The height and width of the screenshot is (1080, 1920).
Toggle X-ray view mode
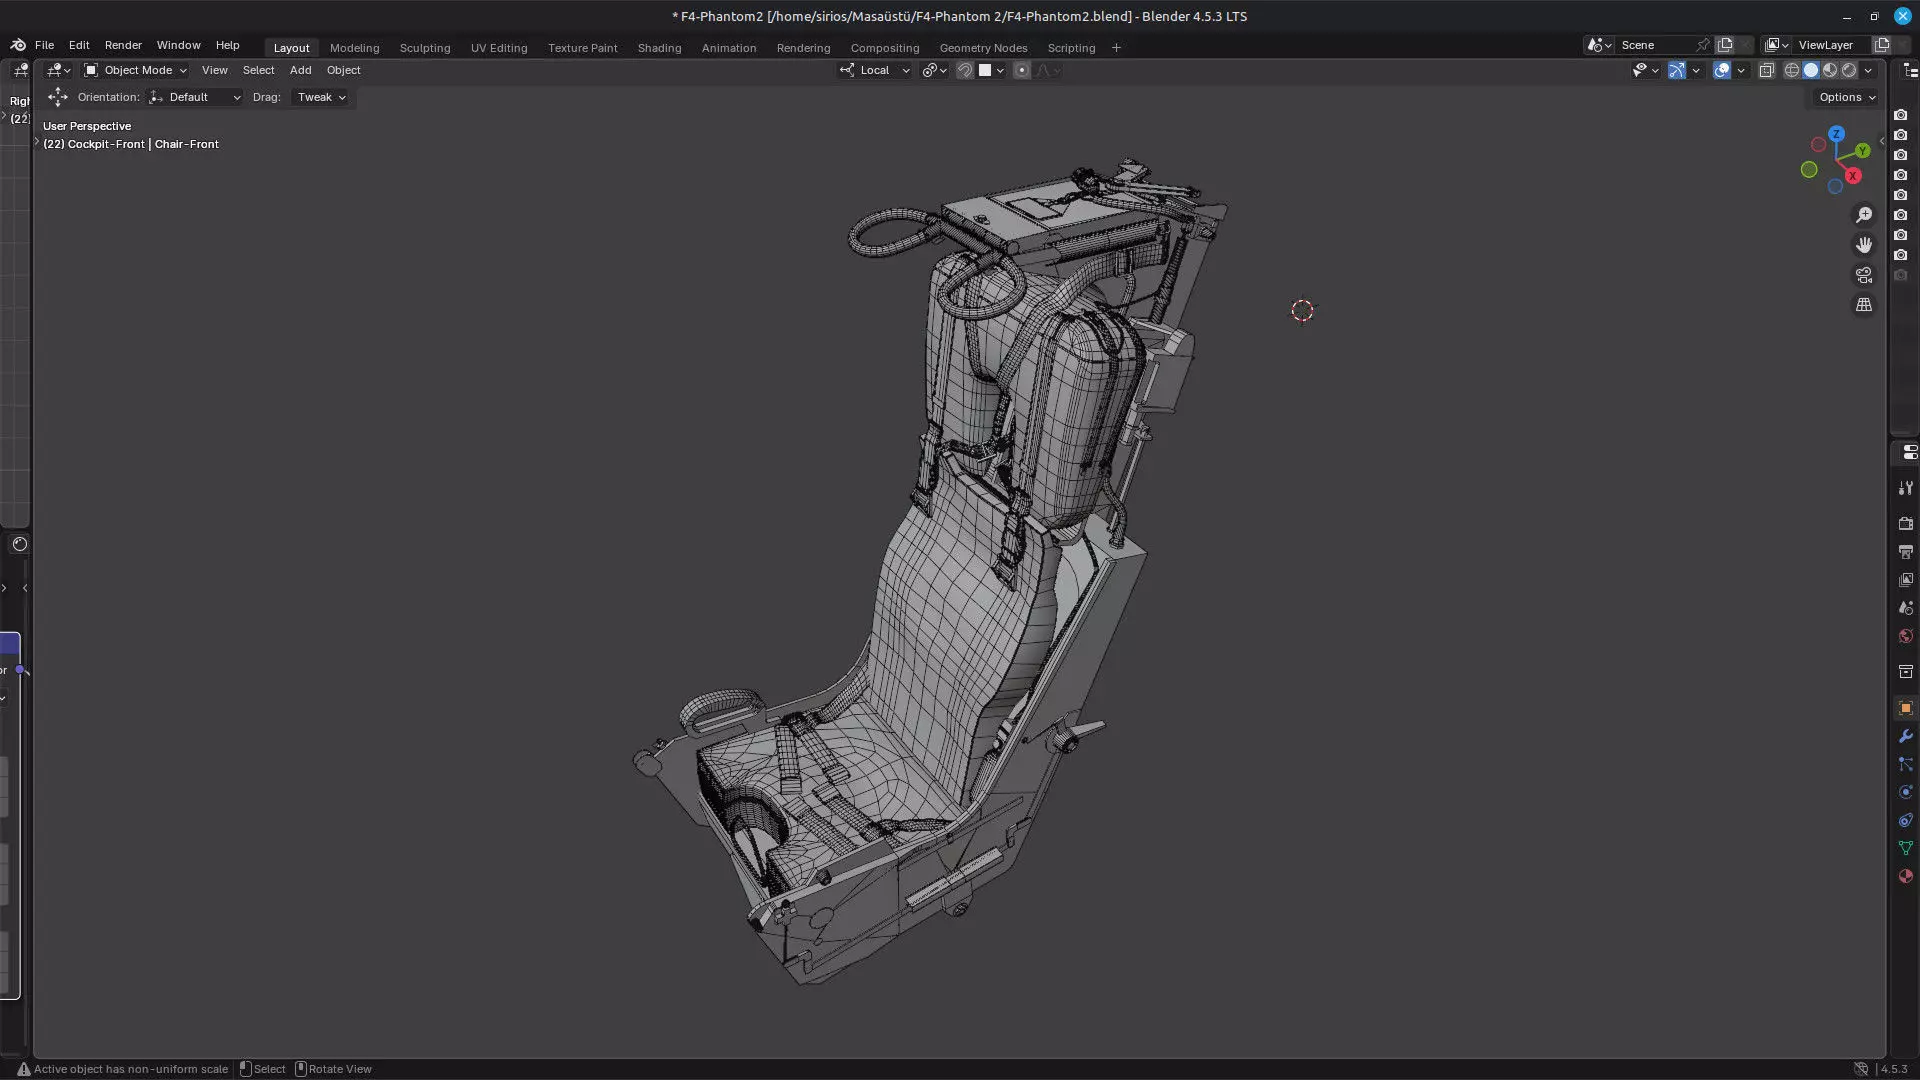[1766, 70]
